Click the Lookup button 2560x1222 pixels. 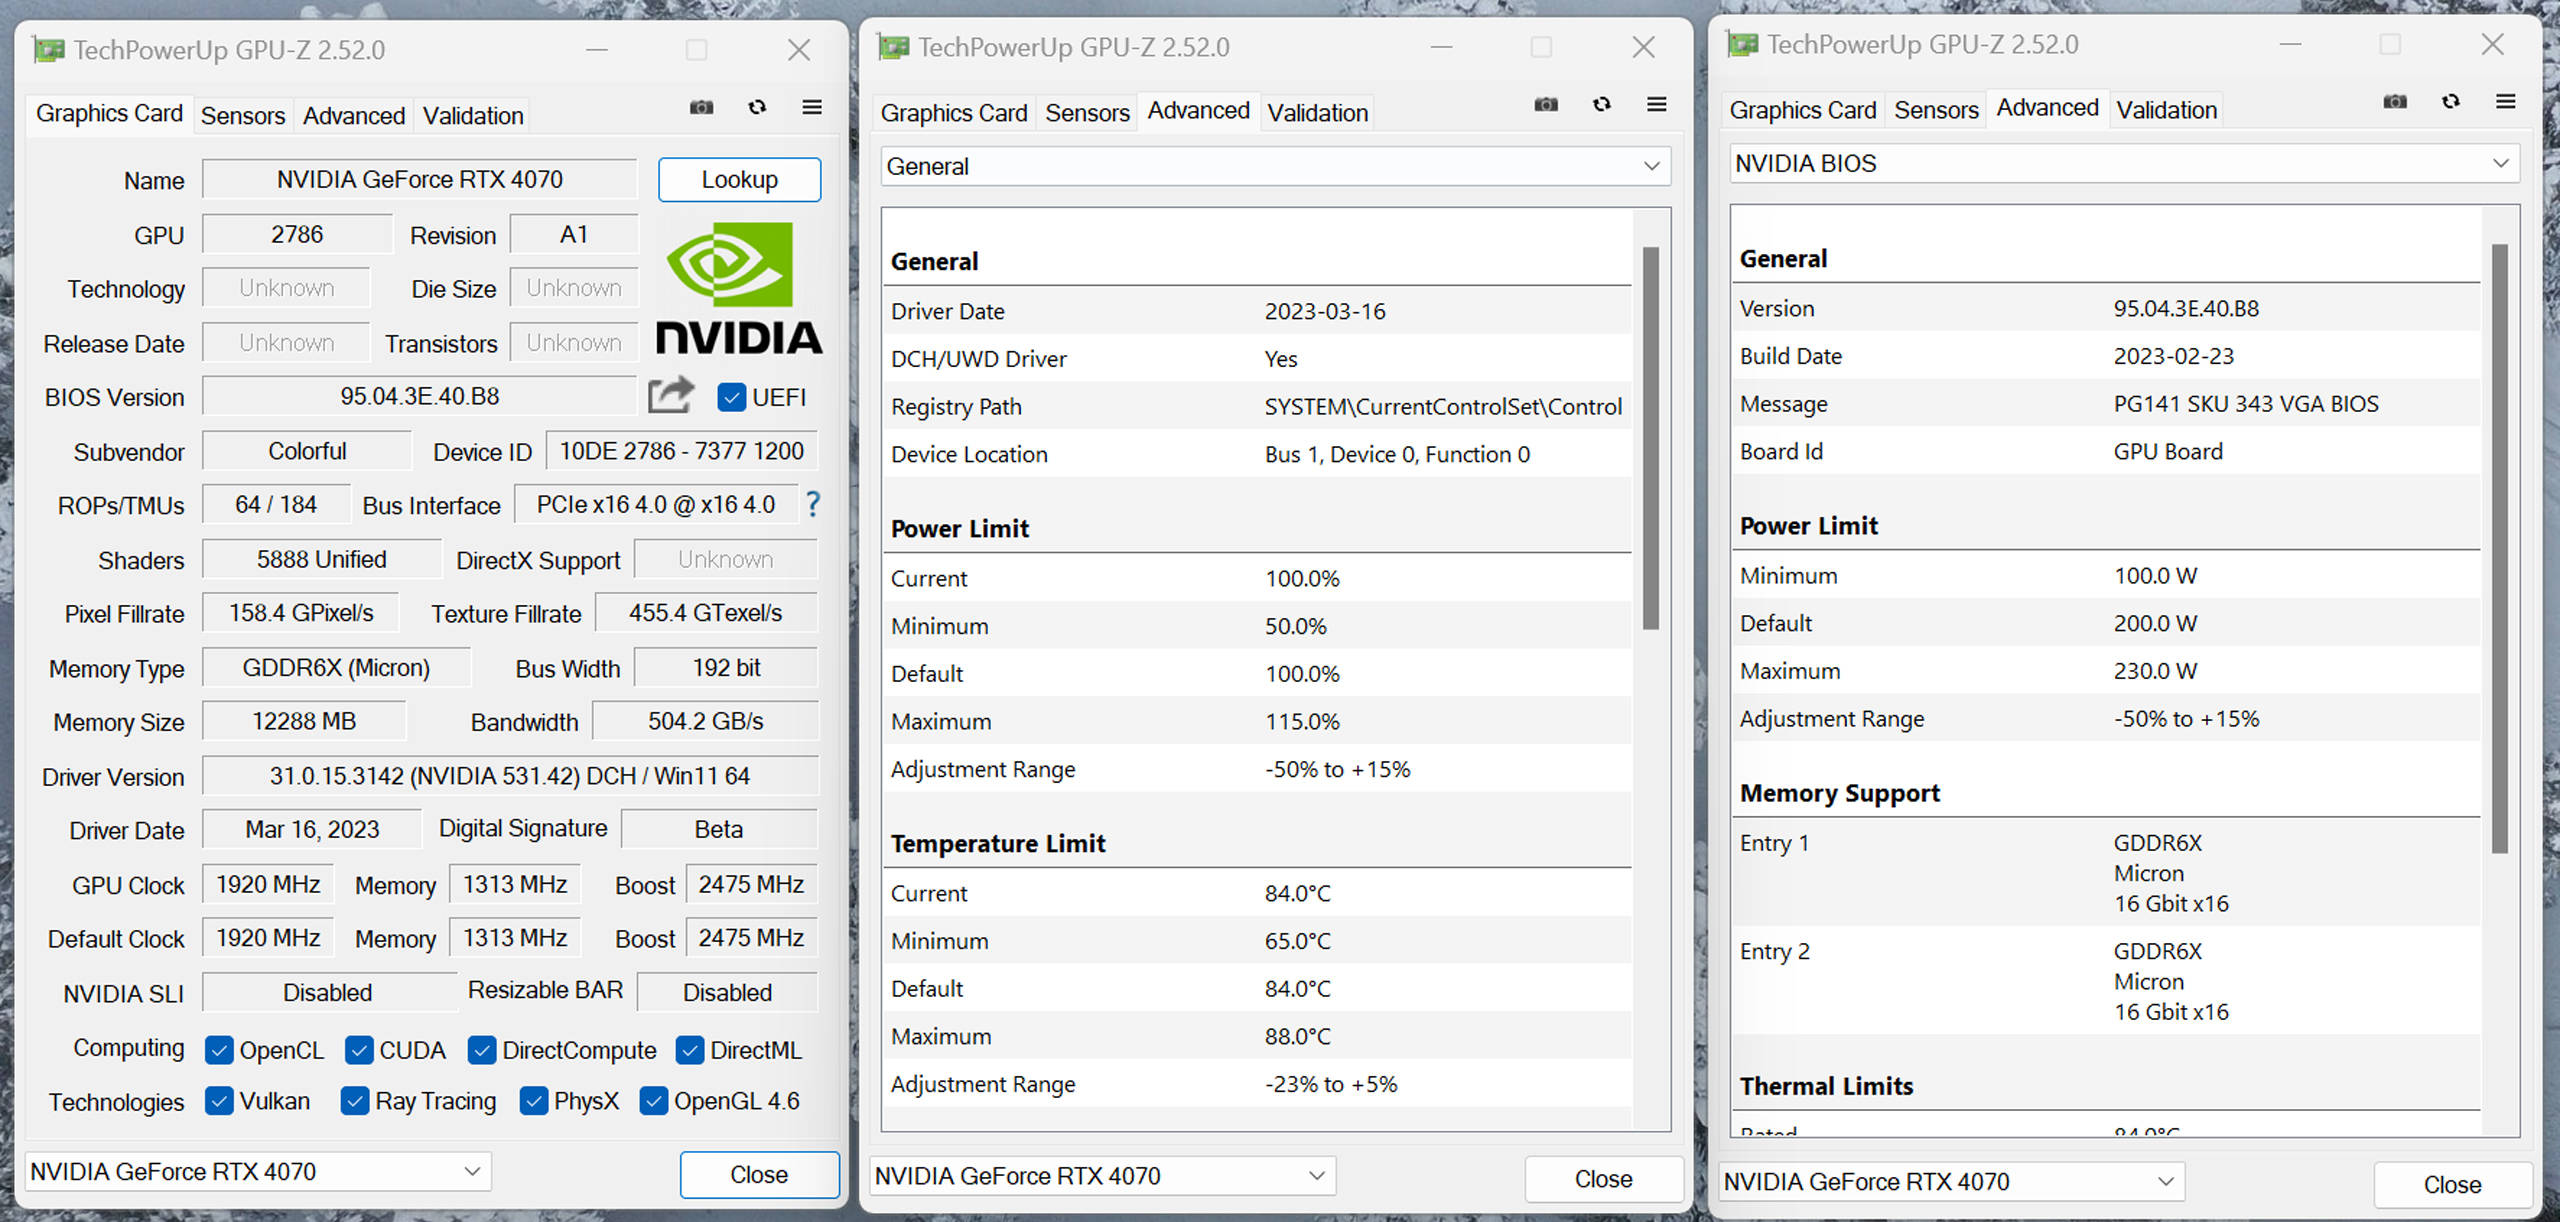tap(739, 180)
